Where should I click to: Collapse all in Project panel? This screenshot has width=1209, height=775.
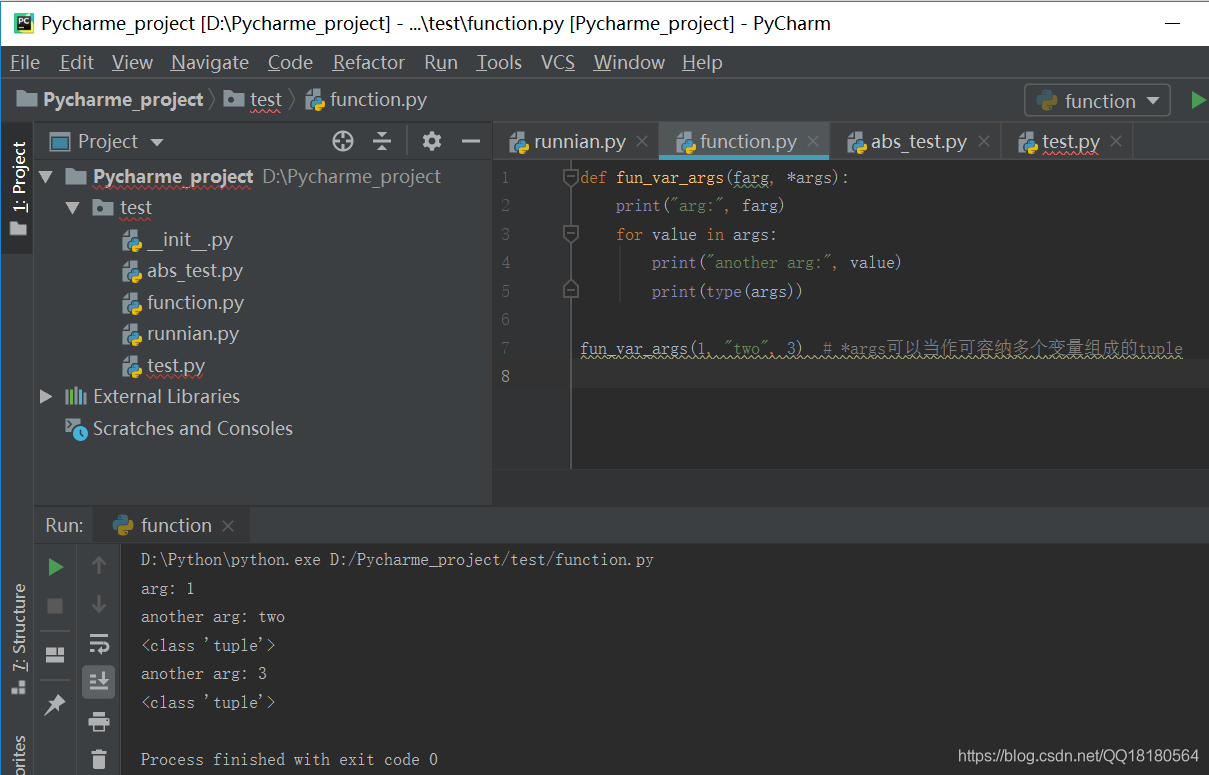tap(382, 141)
